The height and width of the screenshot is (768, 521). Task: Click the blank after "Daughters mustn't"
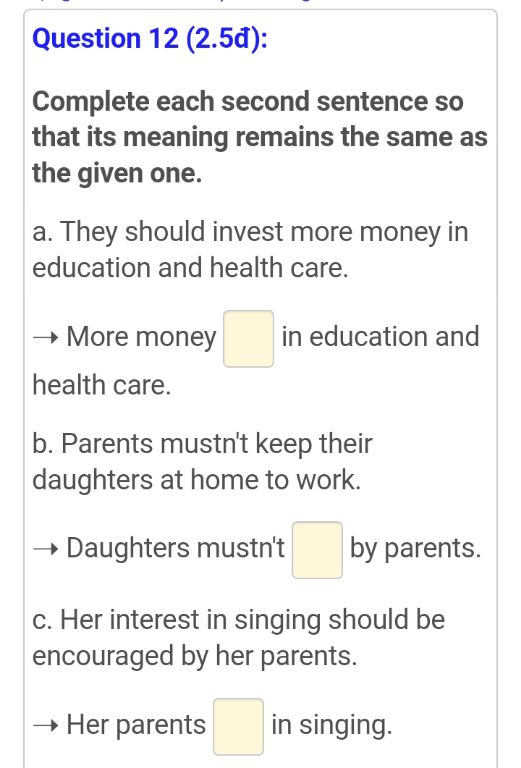317,550
